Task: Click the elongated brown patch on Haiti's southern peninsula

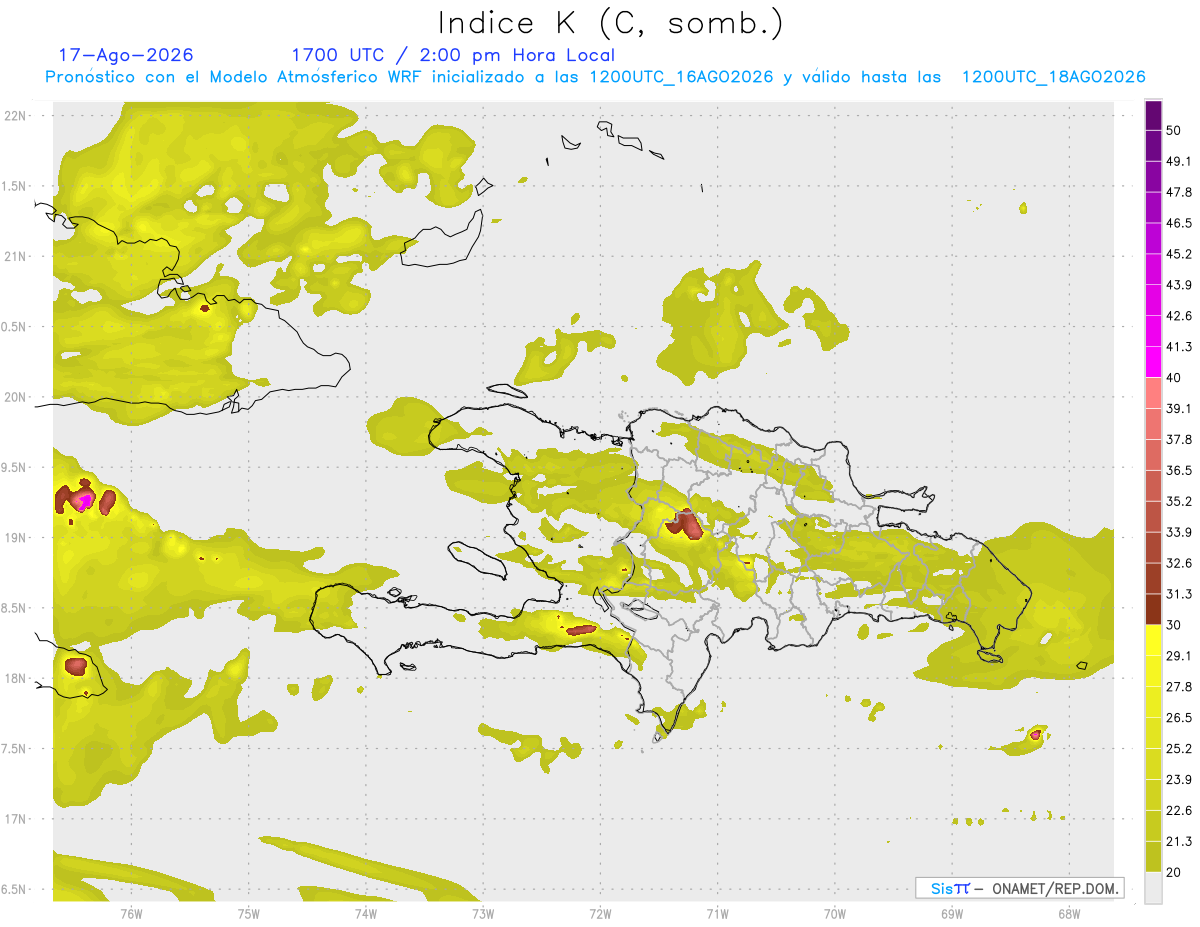Action: click(x=582, y=630)
